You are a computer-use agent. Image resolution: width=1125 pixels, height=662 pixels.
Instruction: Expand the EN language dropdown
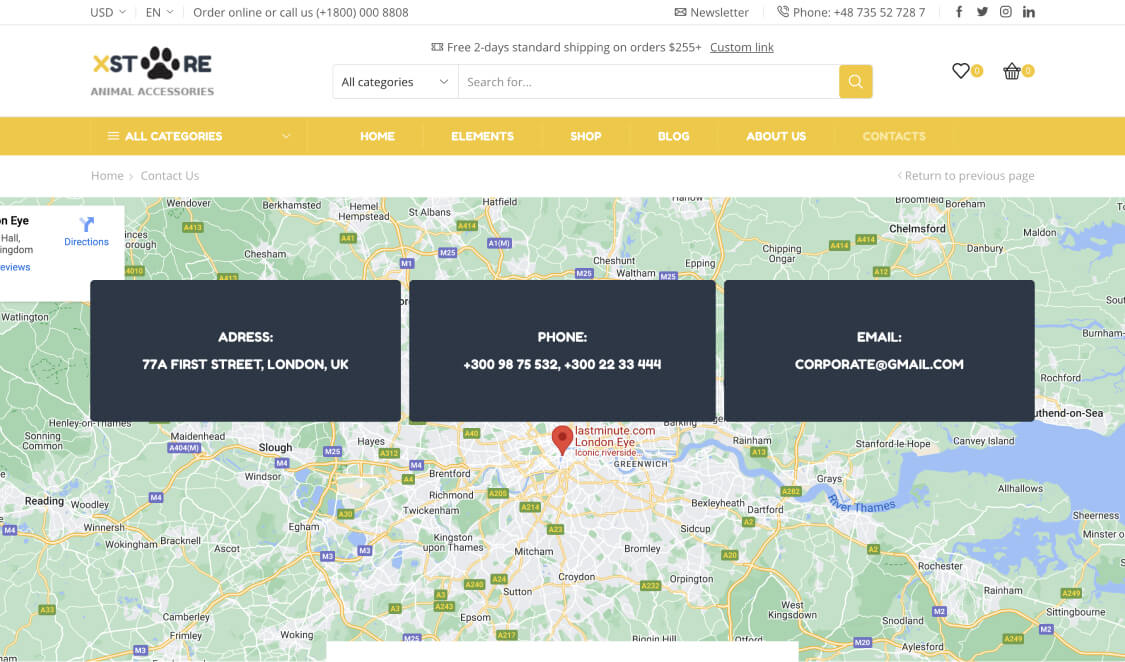159,12
